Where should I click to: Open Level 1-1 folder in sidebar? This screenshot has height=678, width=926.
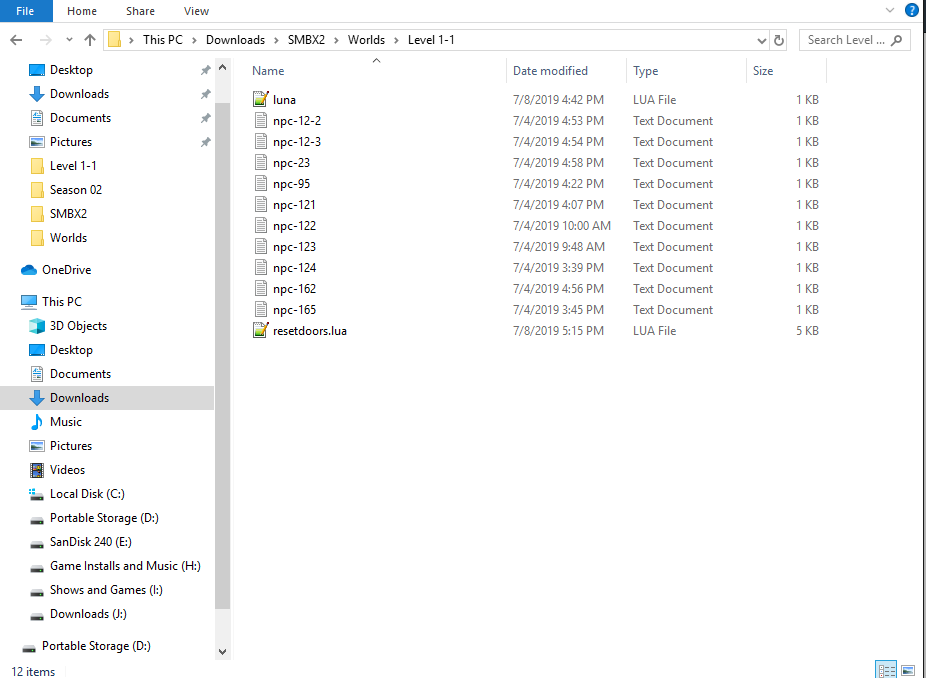(x=73, y=166)
